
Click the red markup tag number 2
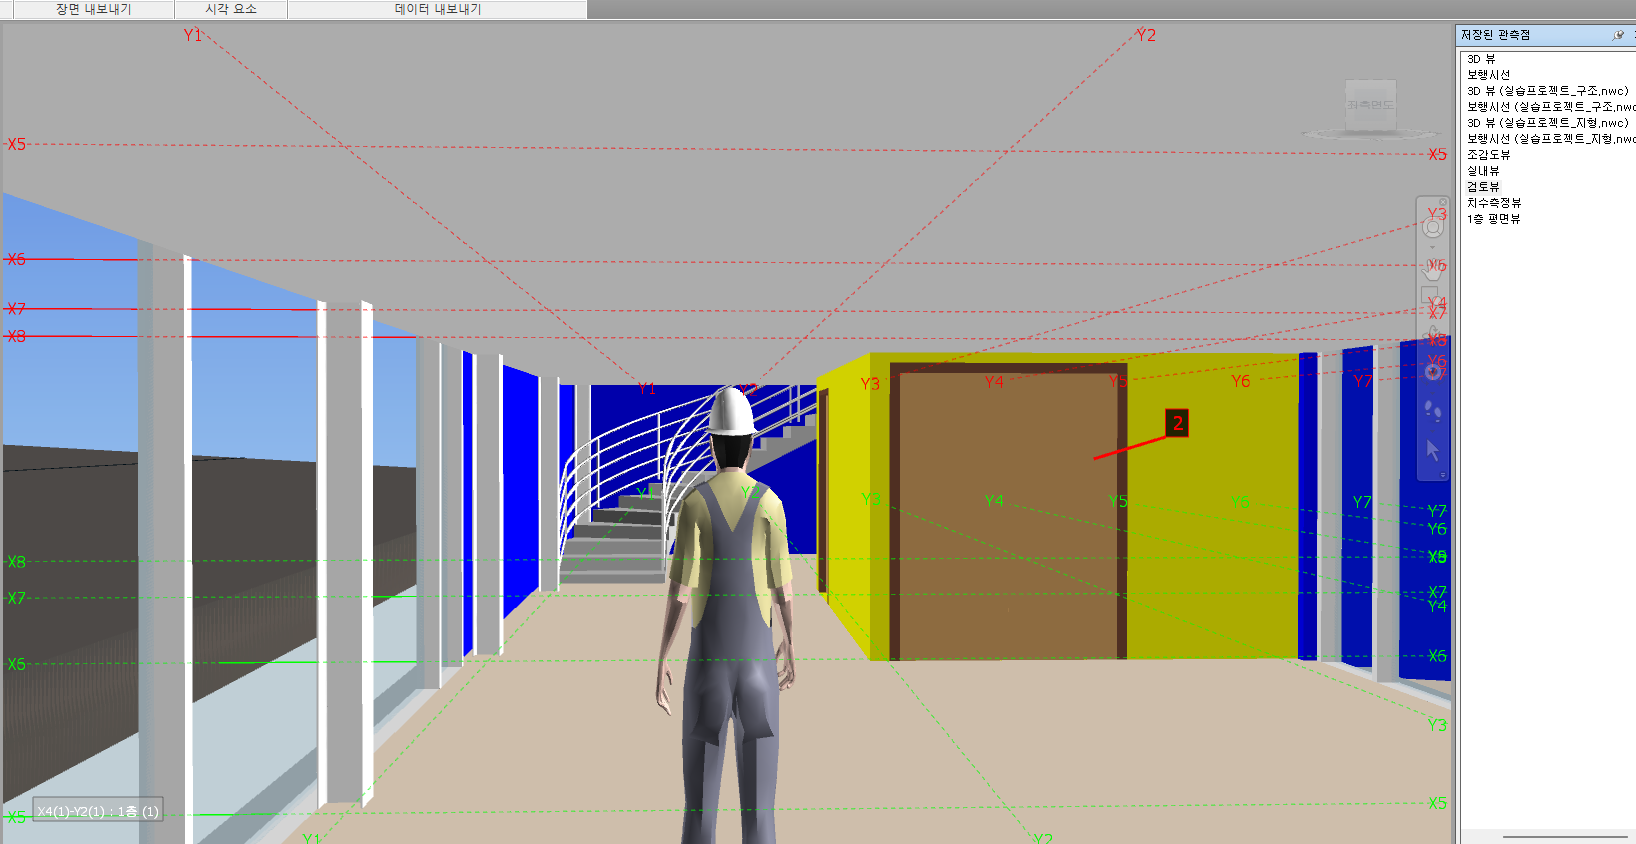1177,423
